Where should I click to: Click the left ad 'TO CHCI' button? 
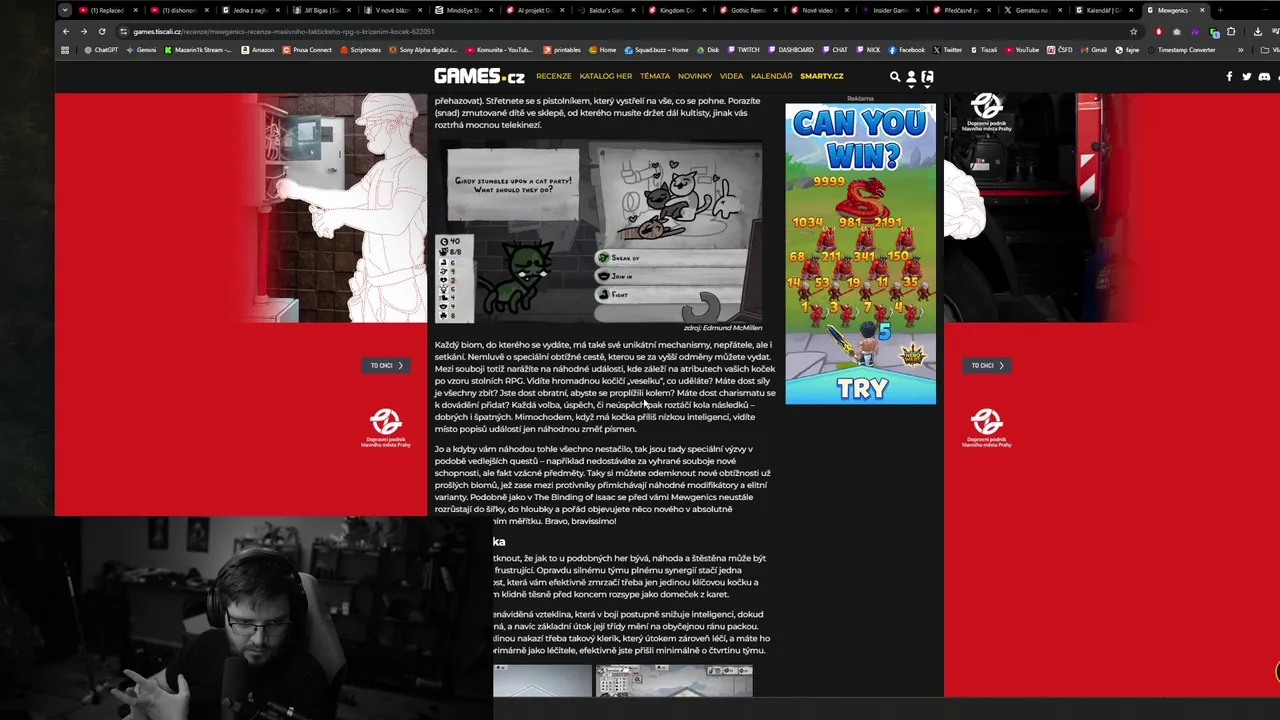(x=386, y=365)
